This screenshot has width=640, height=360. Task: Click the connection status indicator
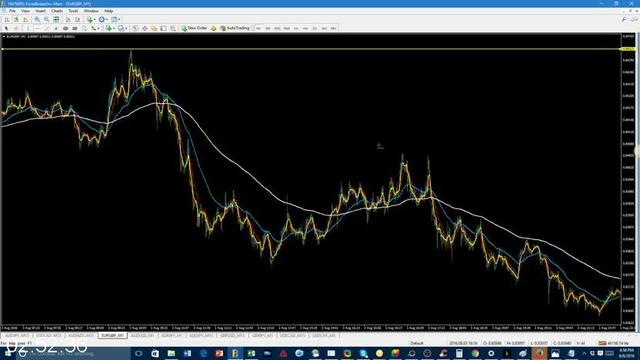[613, 343]
